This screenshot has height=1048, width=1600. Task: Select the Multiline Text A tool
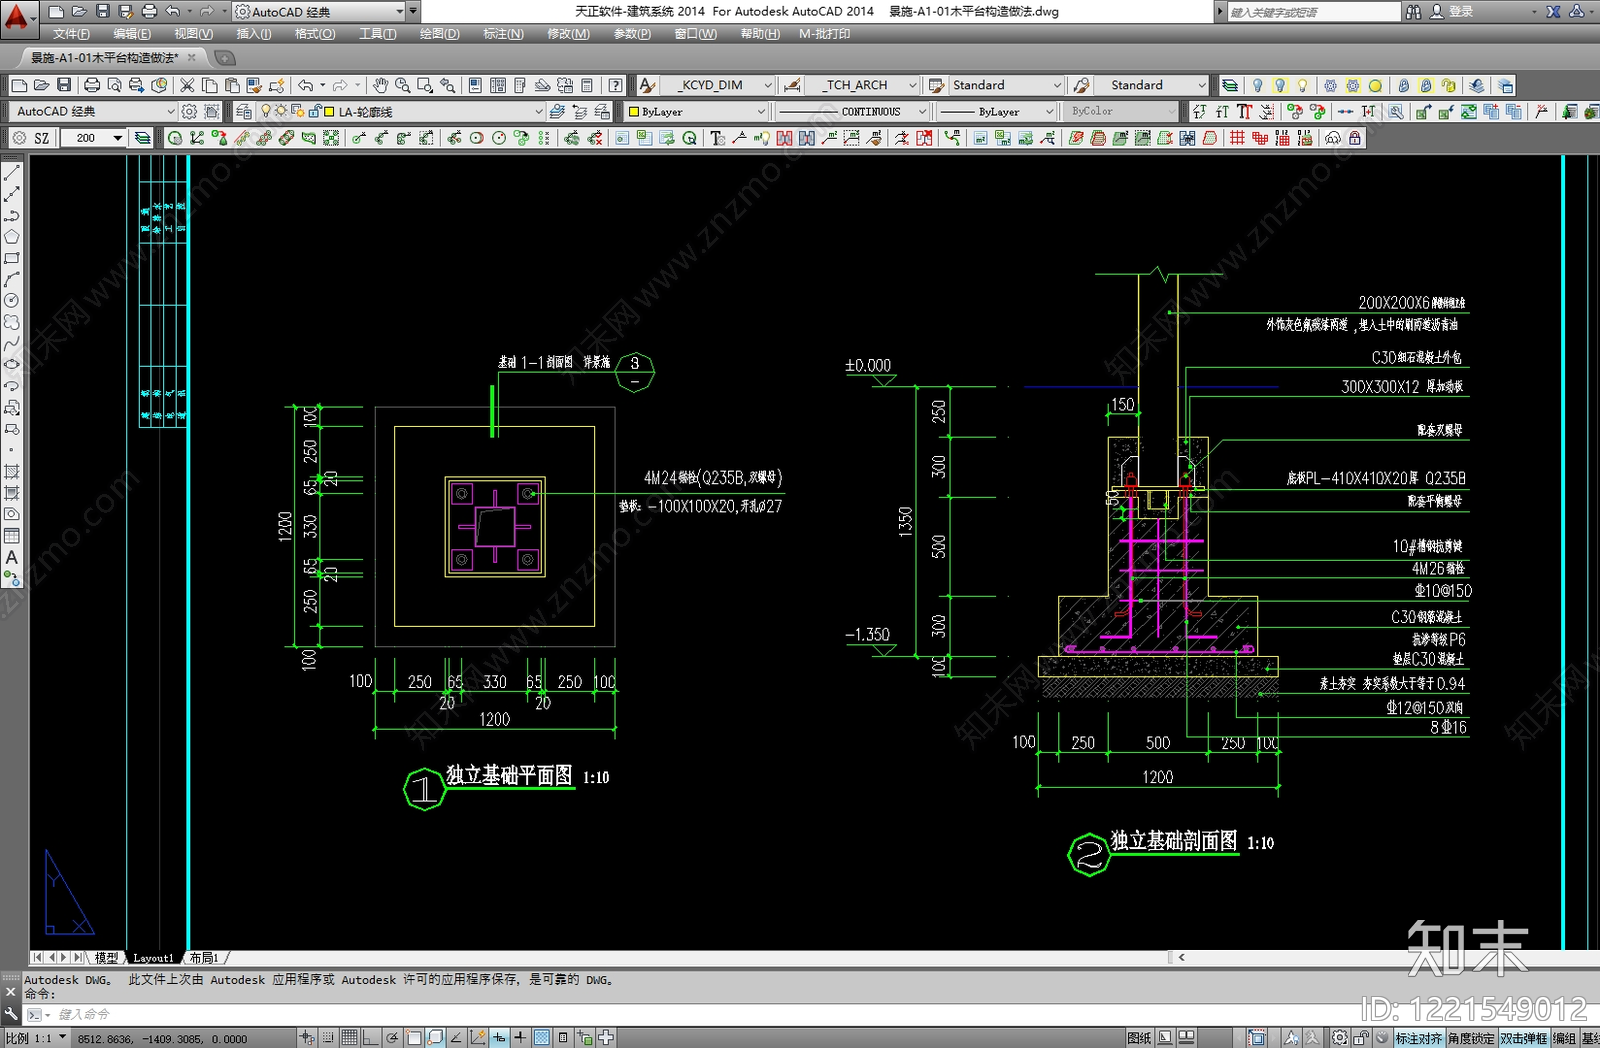click(x=12, y=557)
